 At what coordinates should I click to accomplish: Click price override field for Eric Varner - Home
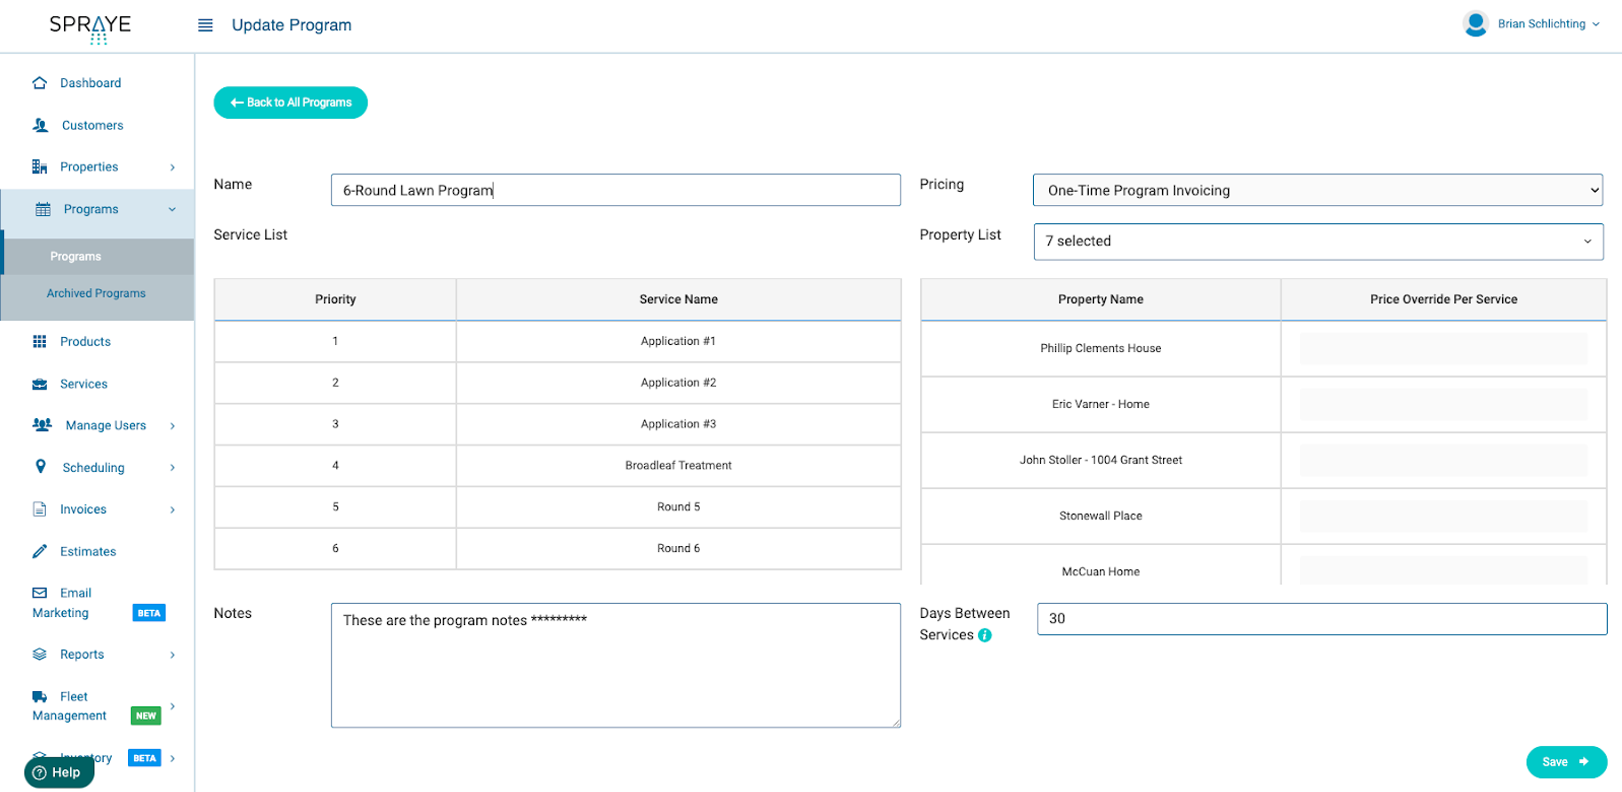click(1443, 404)
